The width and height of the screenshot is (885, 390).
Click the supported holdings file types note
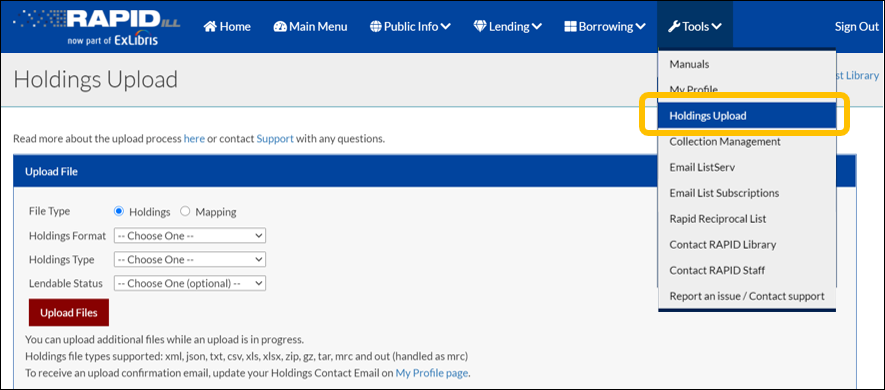[247, 356]
